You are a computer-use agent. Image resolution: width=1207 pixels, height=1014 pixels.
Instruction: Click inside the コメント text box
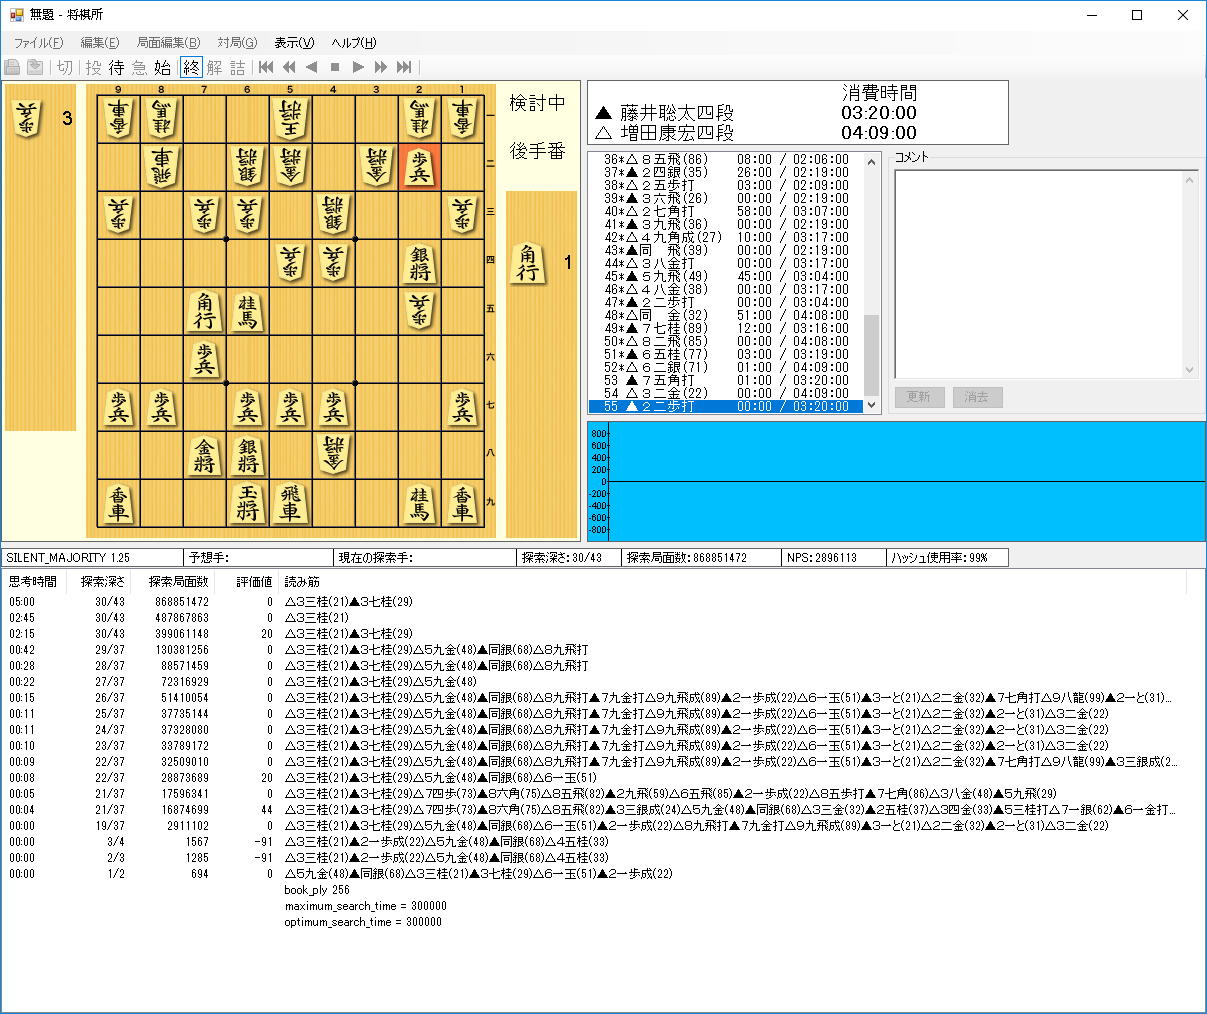1040,272
